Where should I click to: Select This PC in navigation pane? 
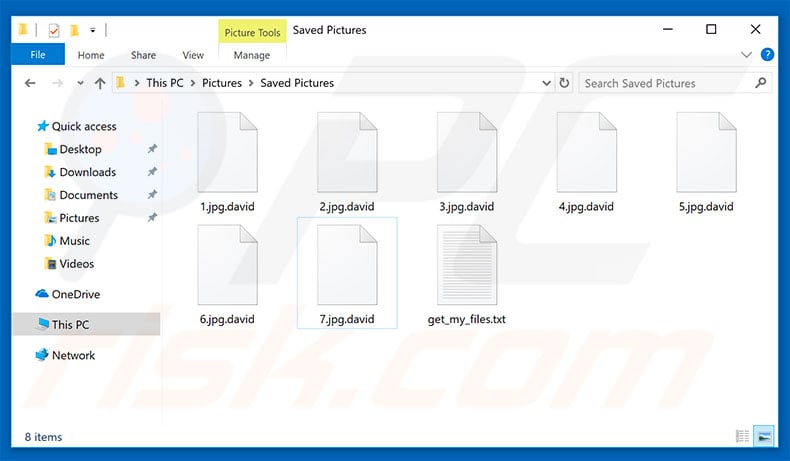click(86, 324)
